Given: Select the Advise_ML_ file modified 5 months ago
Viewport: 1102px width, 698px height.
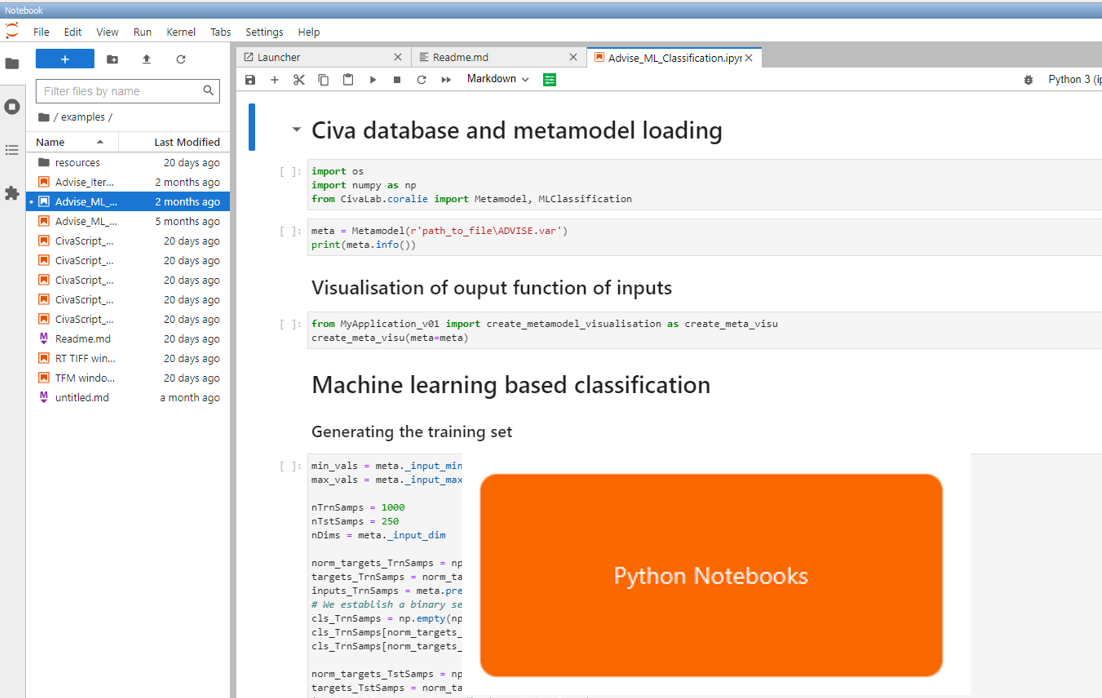Looking at the screenshot, I should click(x=128, y=221).
